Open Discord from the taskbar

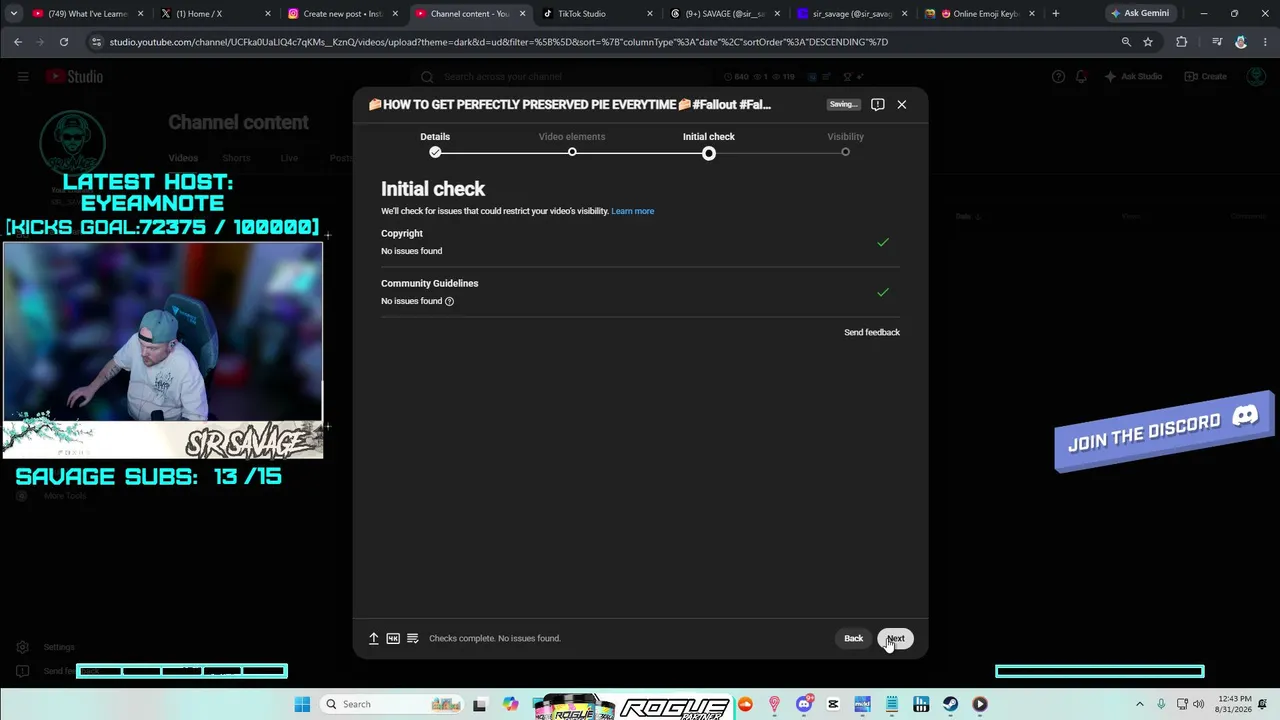click(x=804, y=704)
